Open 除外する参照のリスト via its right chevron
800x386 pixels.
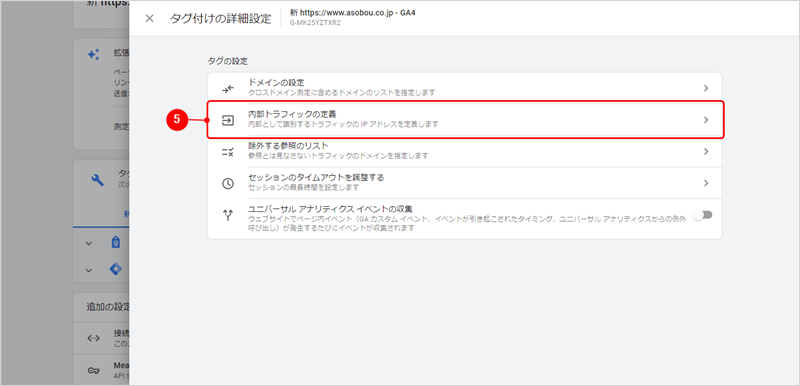[706, 151]
